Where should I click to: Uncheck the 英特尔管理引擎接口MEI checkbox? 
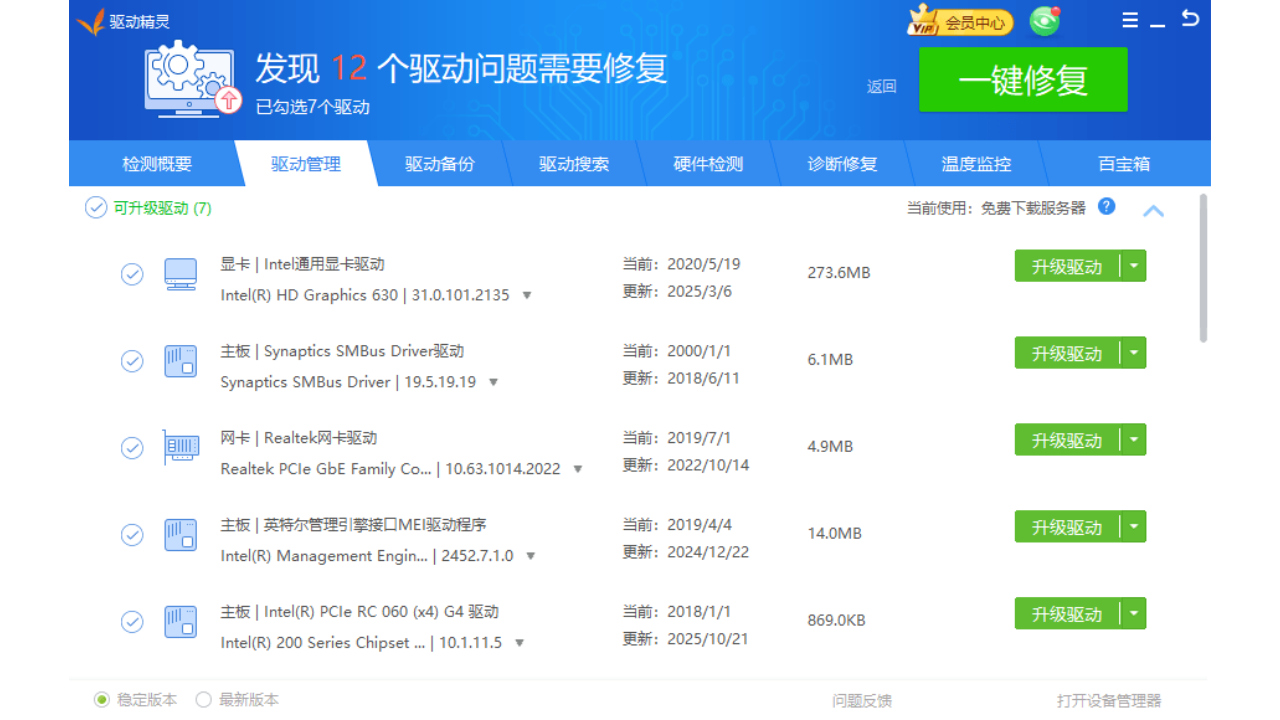132,535
